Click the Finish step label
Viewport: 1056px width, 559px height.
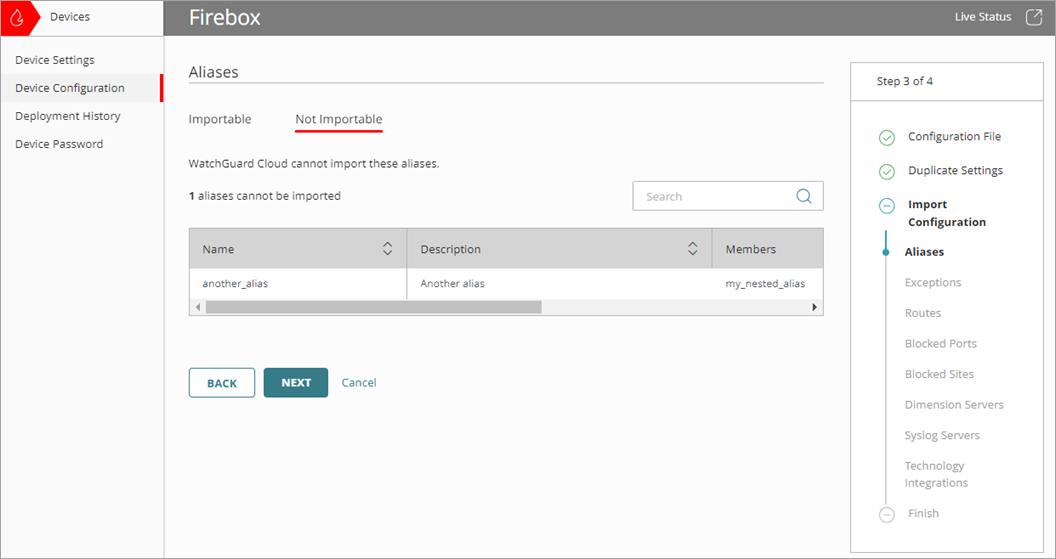click(923, 513)
